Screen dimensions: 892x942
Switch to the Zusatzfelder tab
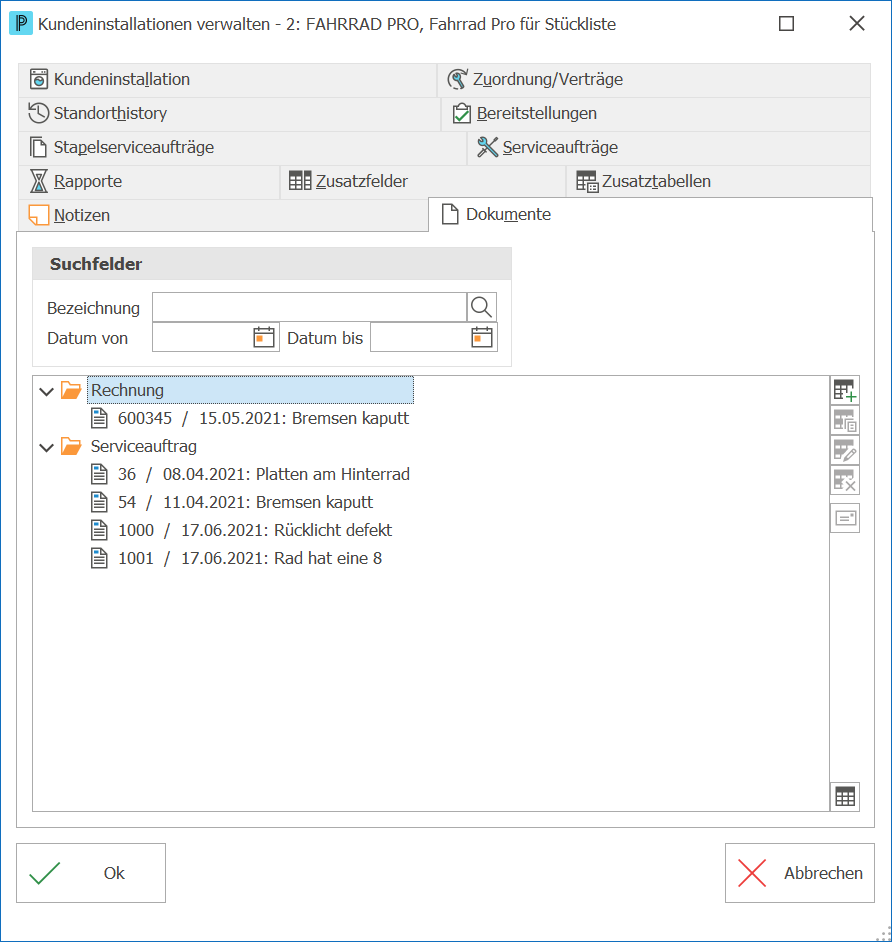pos(423,182)
